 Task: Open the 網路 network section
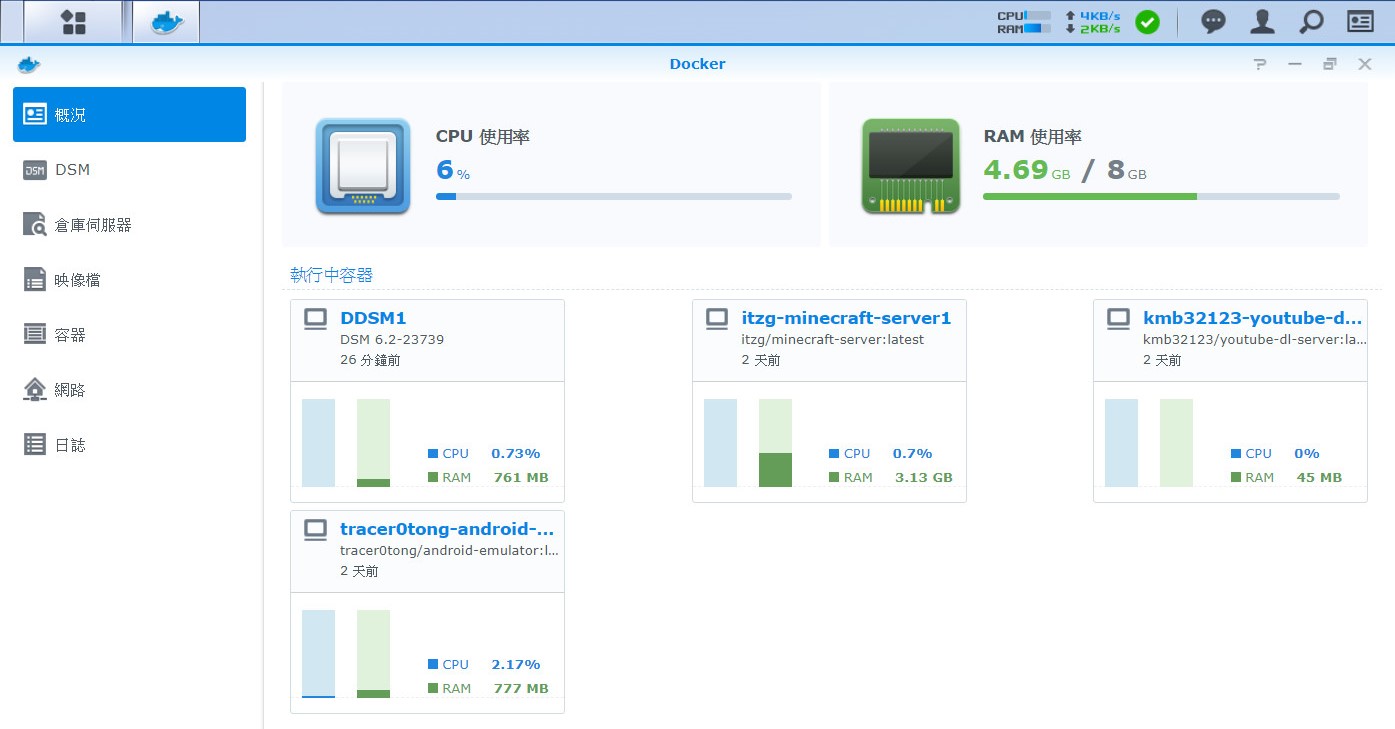coord(129,390)
